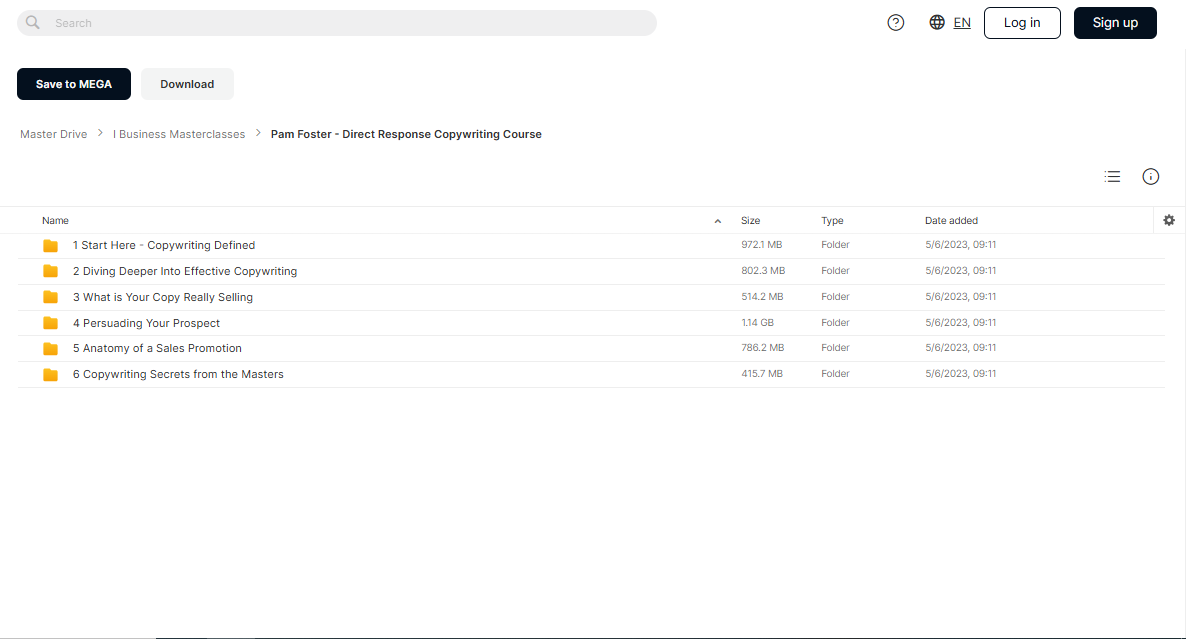
Task: Go to I Business Masterclasses breadcrumb
Action: click(x=179, y=134)
